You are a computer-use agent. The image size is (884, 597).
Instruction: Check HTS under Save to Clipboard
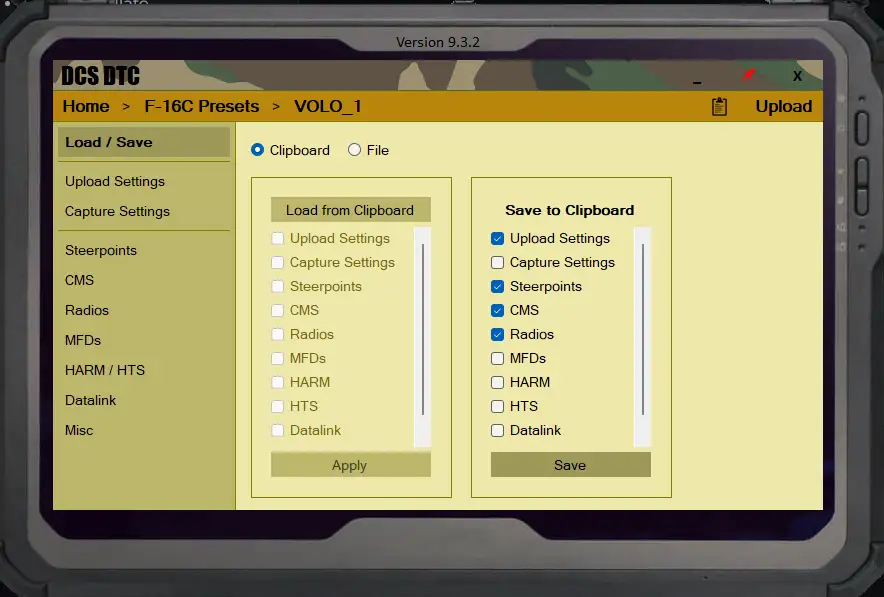(497, 406)
